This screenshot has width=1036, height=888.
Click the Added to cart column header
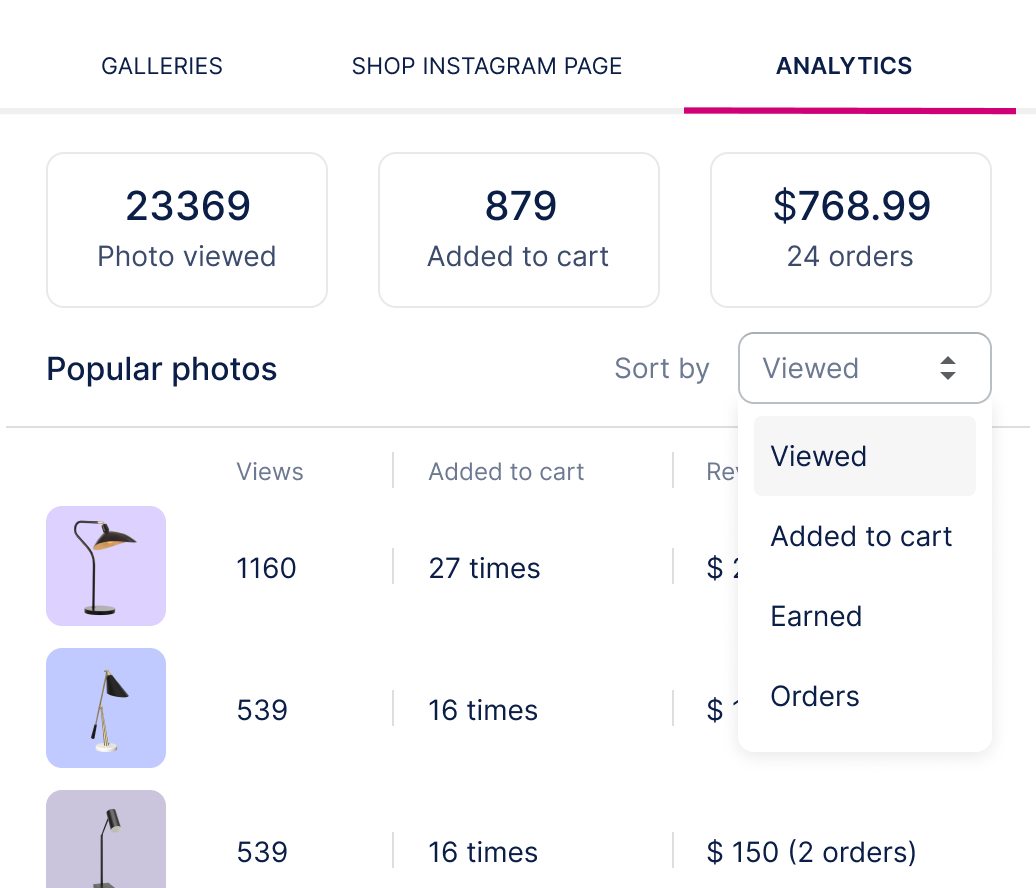click(506, 471)
